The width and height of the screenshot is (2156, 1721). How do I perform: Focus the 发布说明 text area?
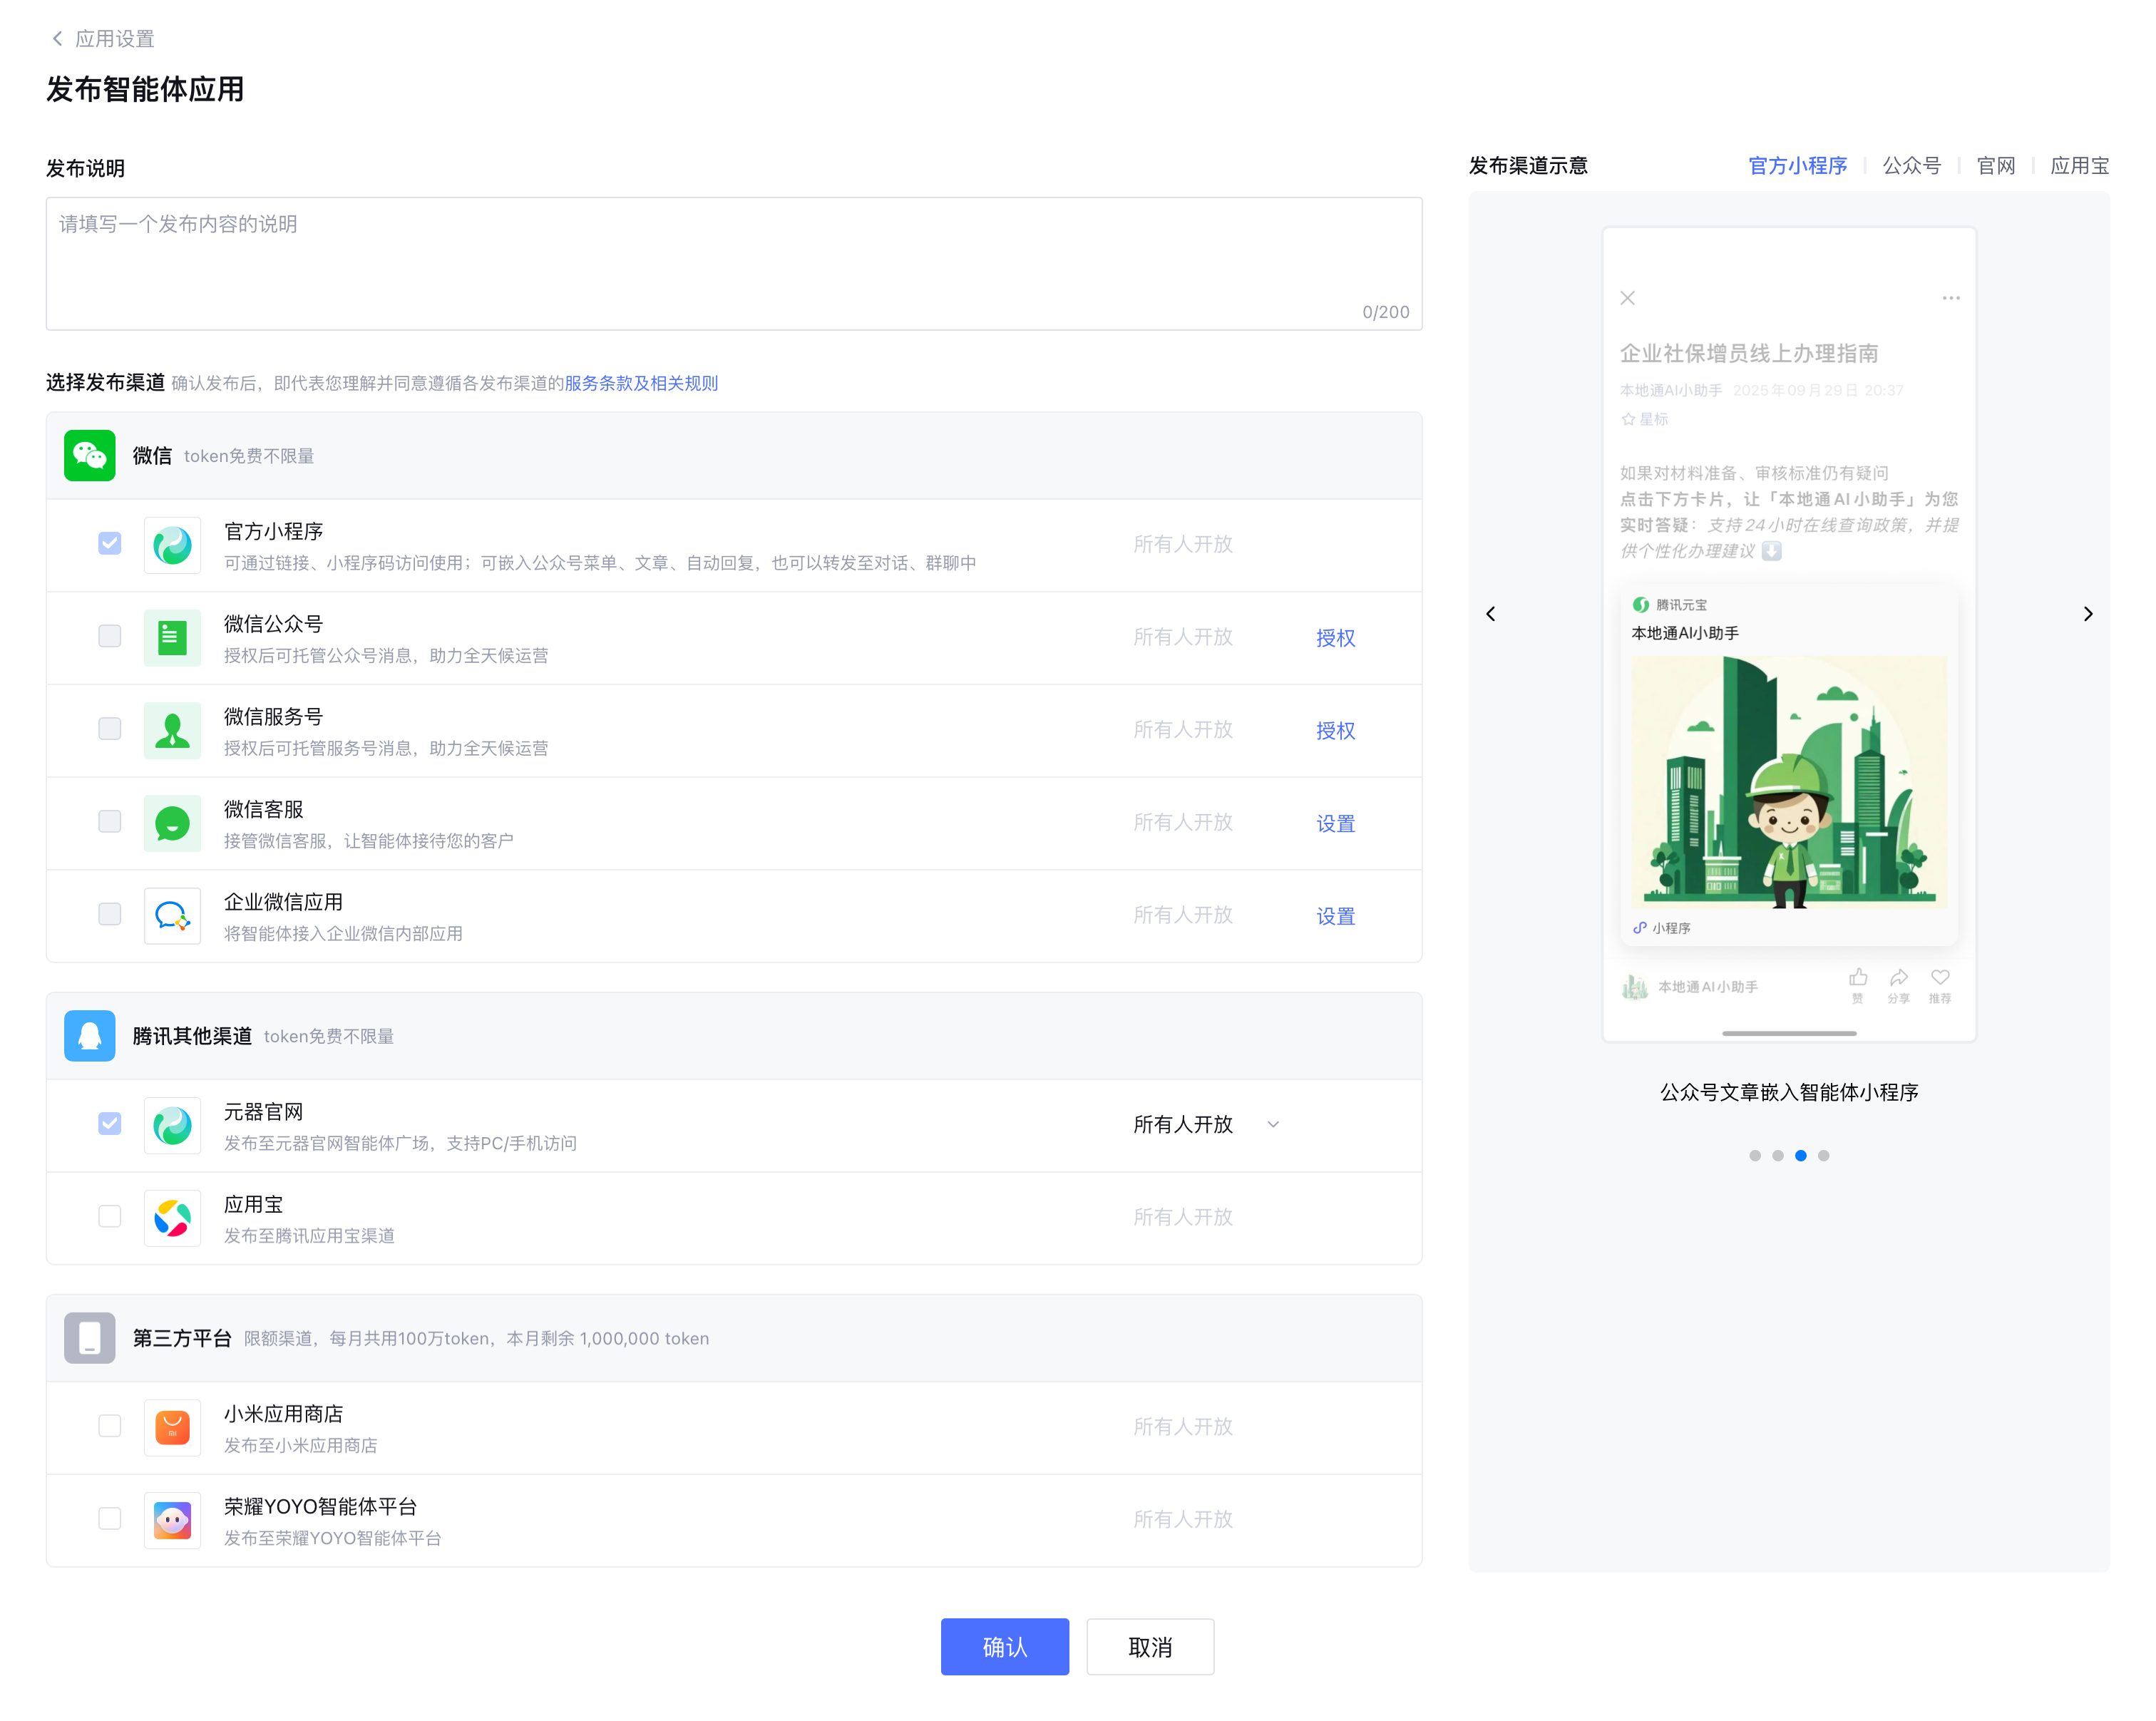pyautogui.click(x=733, y=262)
